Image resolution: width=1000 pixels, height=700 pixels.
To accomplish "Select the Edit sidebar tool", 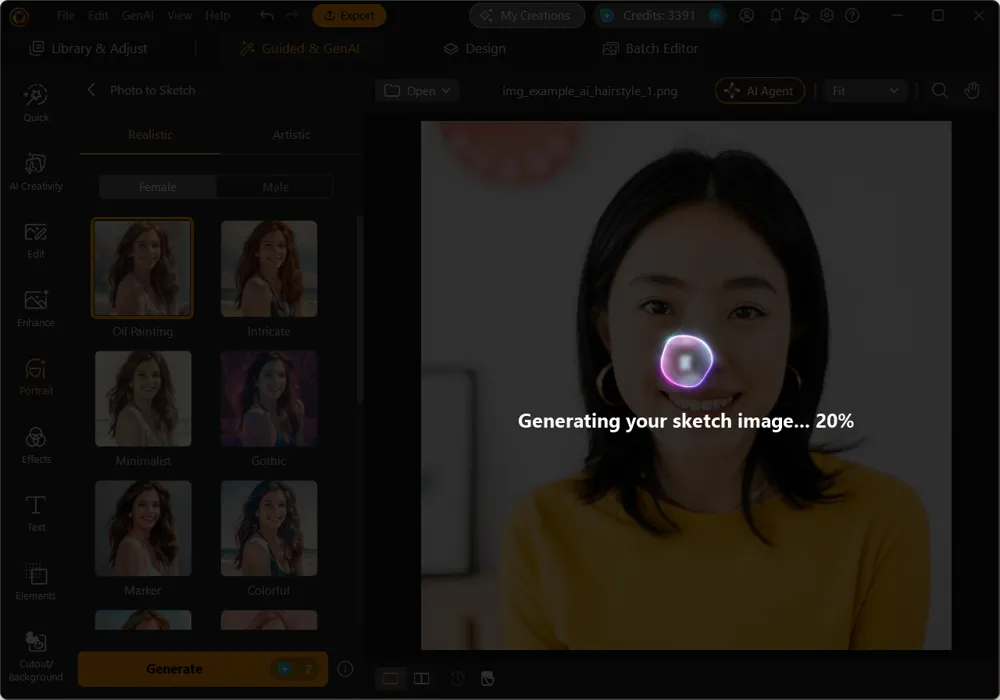I will (x=36, y=240).
